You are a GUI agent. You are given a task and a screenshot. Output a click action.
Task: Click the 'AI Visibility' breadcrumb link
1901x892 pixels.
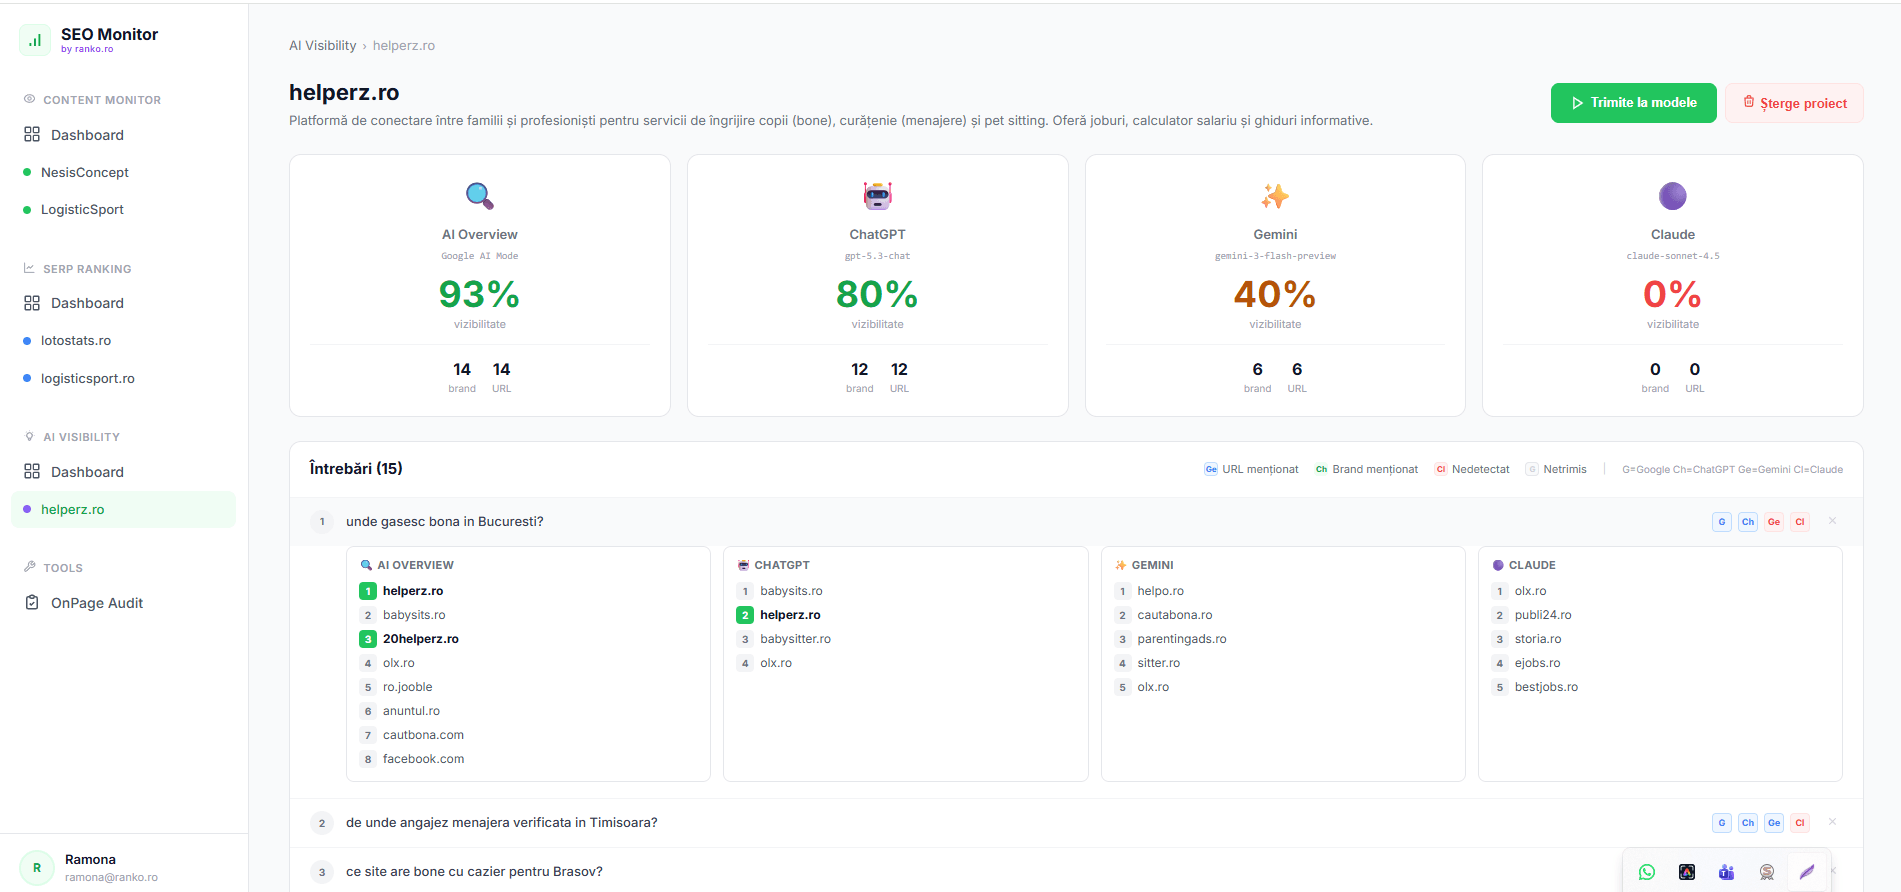[x=322, y=46]
